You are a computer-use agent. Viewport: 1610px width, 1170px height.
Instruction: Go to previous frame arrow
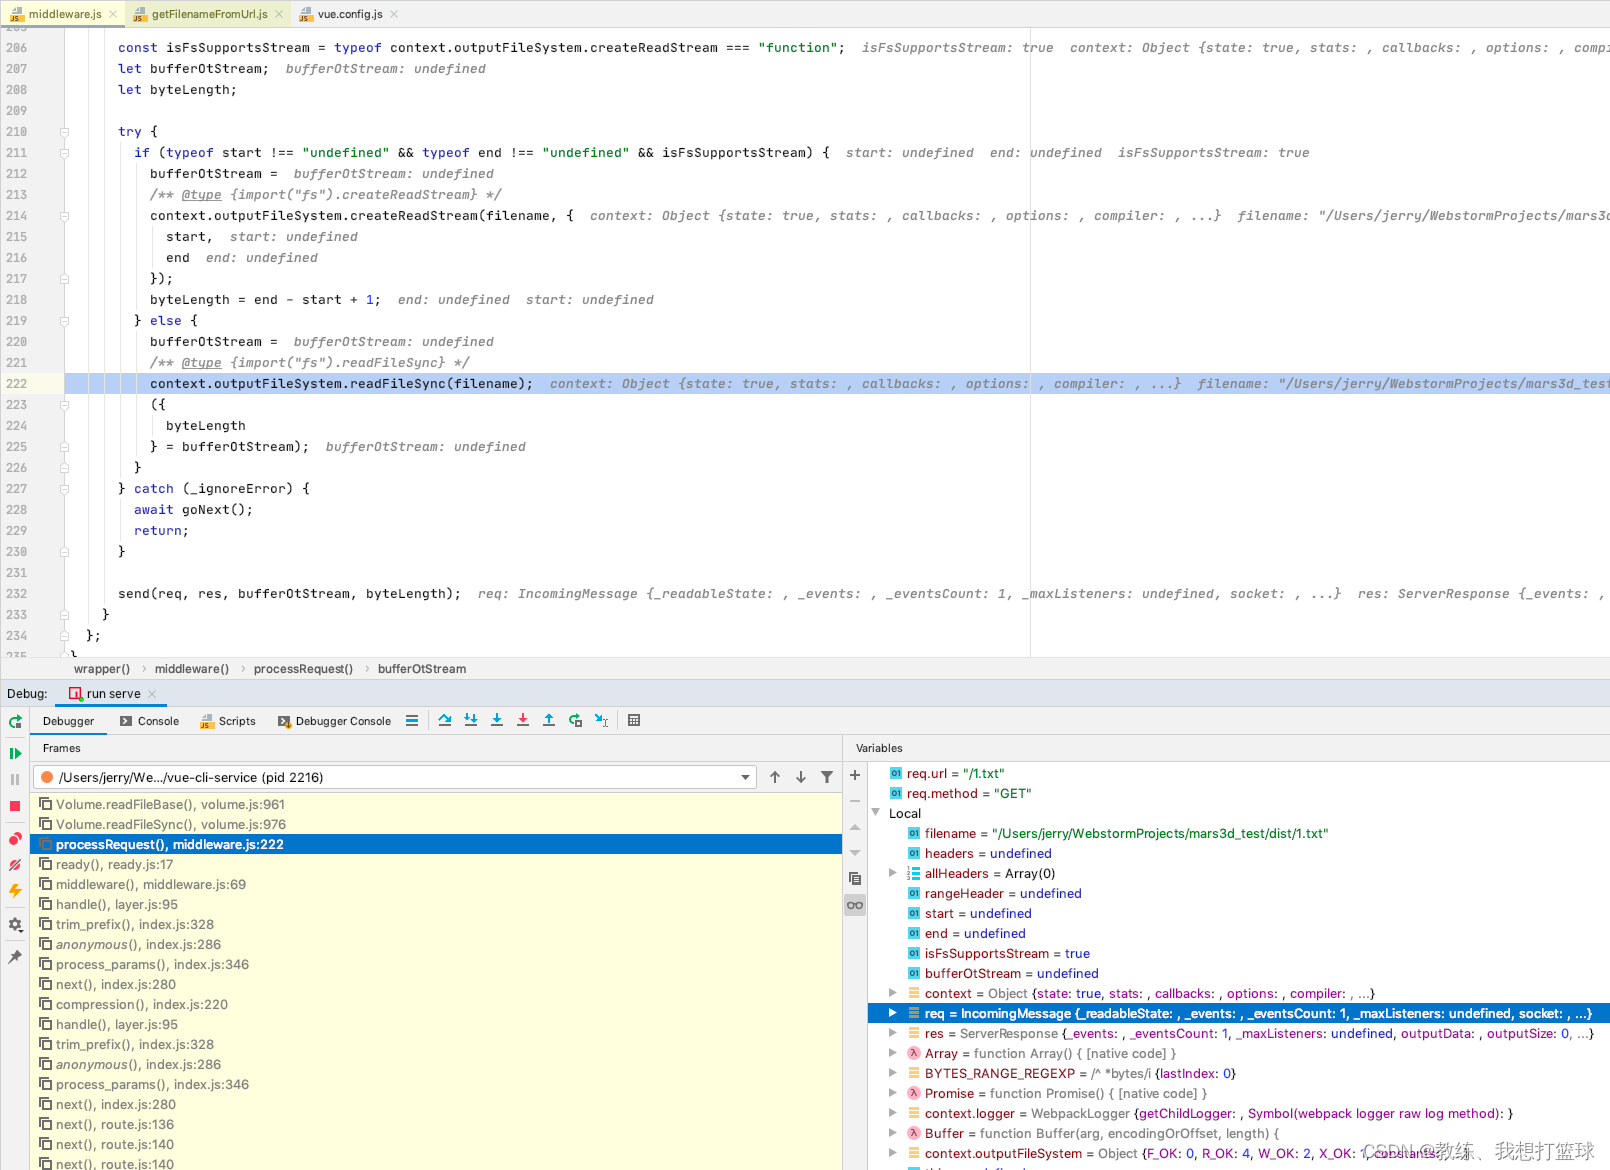[x=775, y=777]
